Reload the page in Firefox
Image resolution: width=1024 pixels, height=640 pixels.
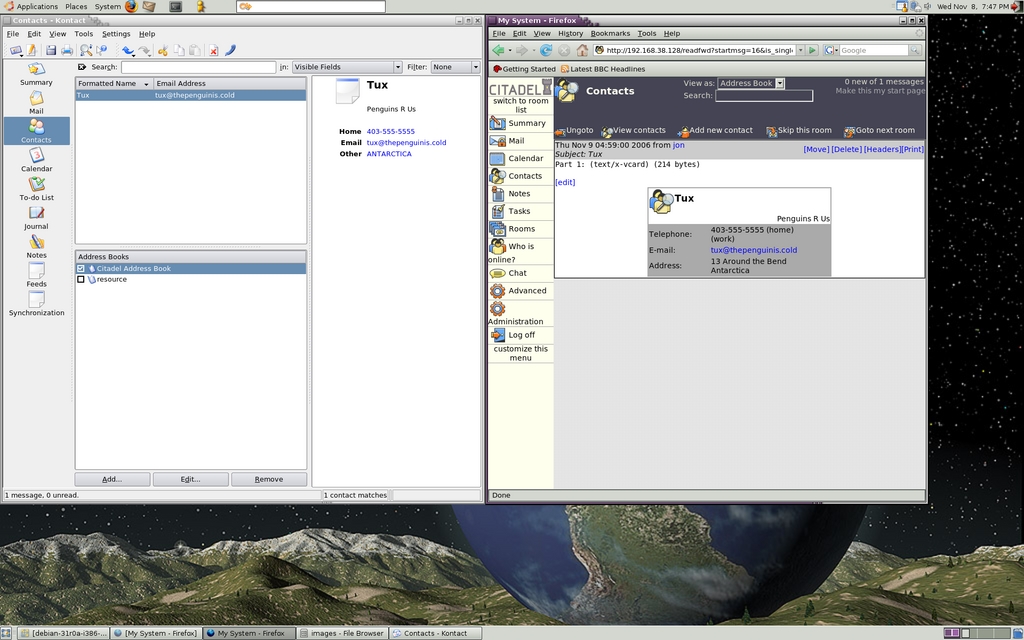546,50
